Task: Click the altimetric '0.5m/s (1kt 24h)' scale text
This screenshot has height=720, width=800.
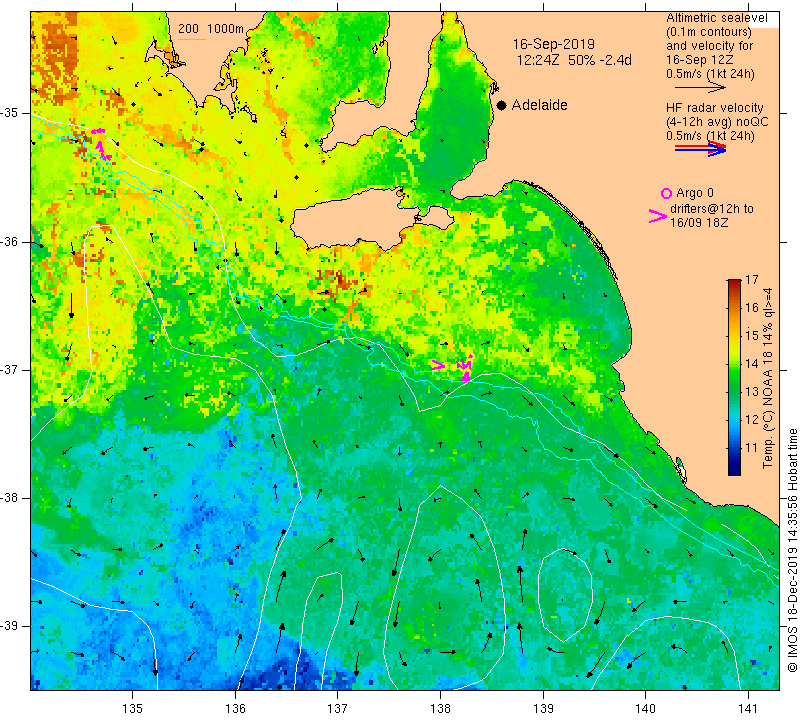Action: [710, 74]
